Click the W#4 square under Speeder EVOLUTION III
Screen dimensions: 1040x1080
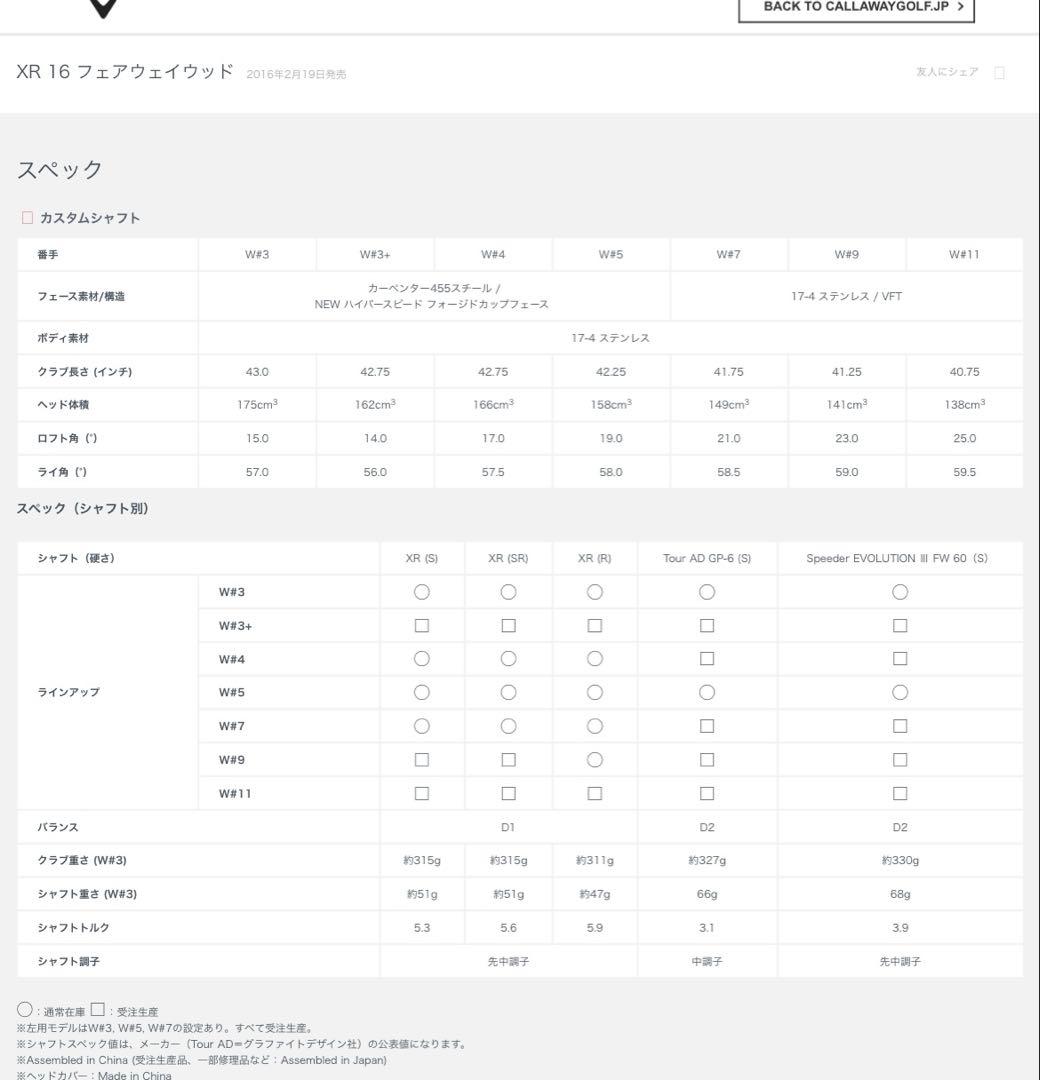899,658
